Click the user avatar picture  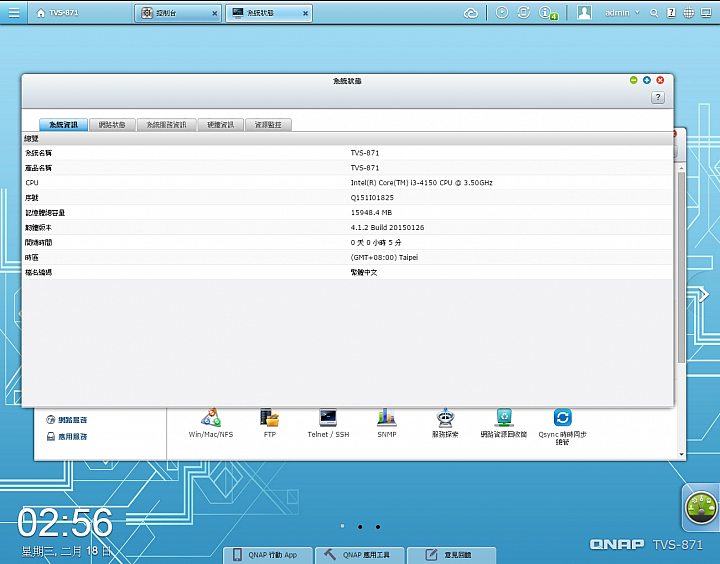pyautogui.click(x=584, y=12)
